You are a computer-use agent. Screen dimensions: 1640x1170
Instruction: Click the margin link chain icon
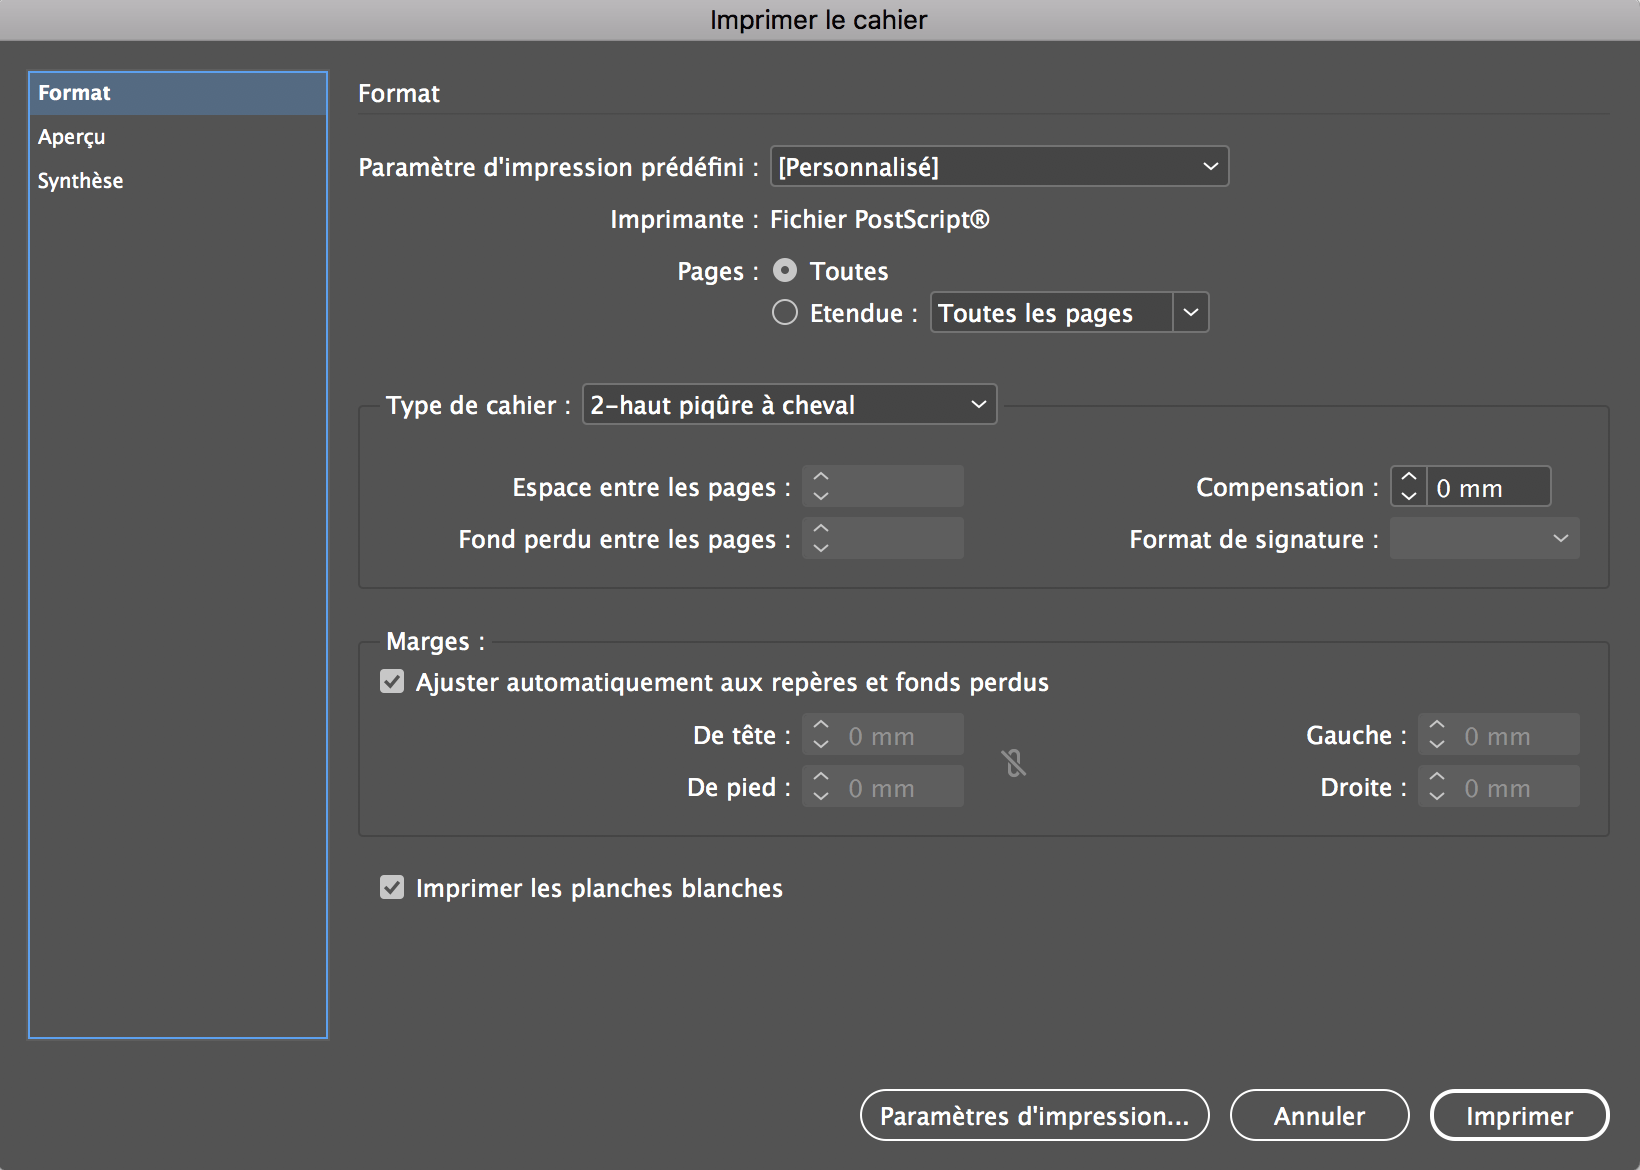coord(1013,763)
